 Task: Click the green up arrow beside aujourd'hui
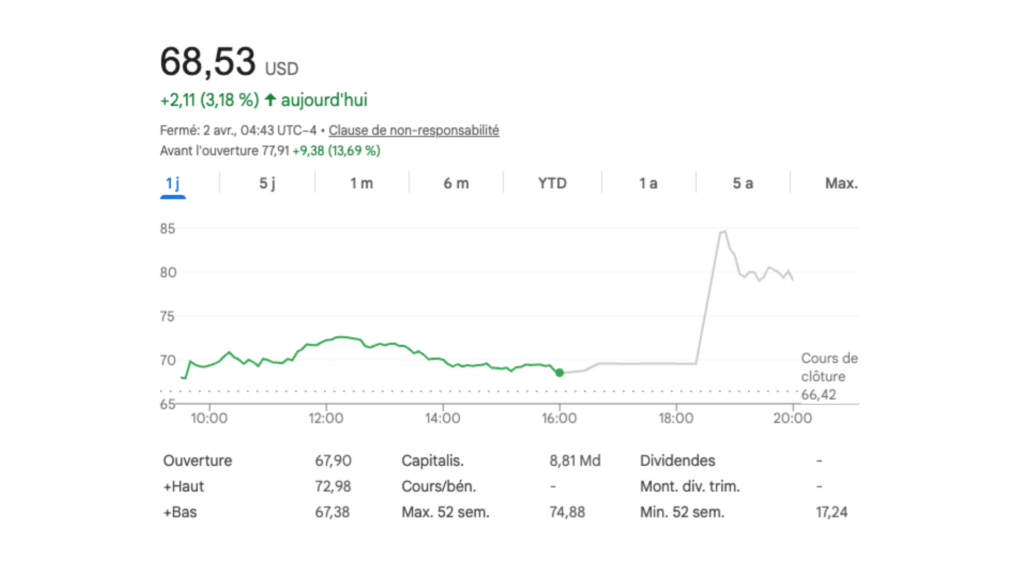tap(270, 100)
